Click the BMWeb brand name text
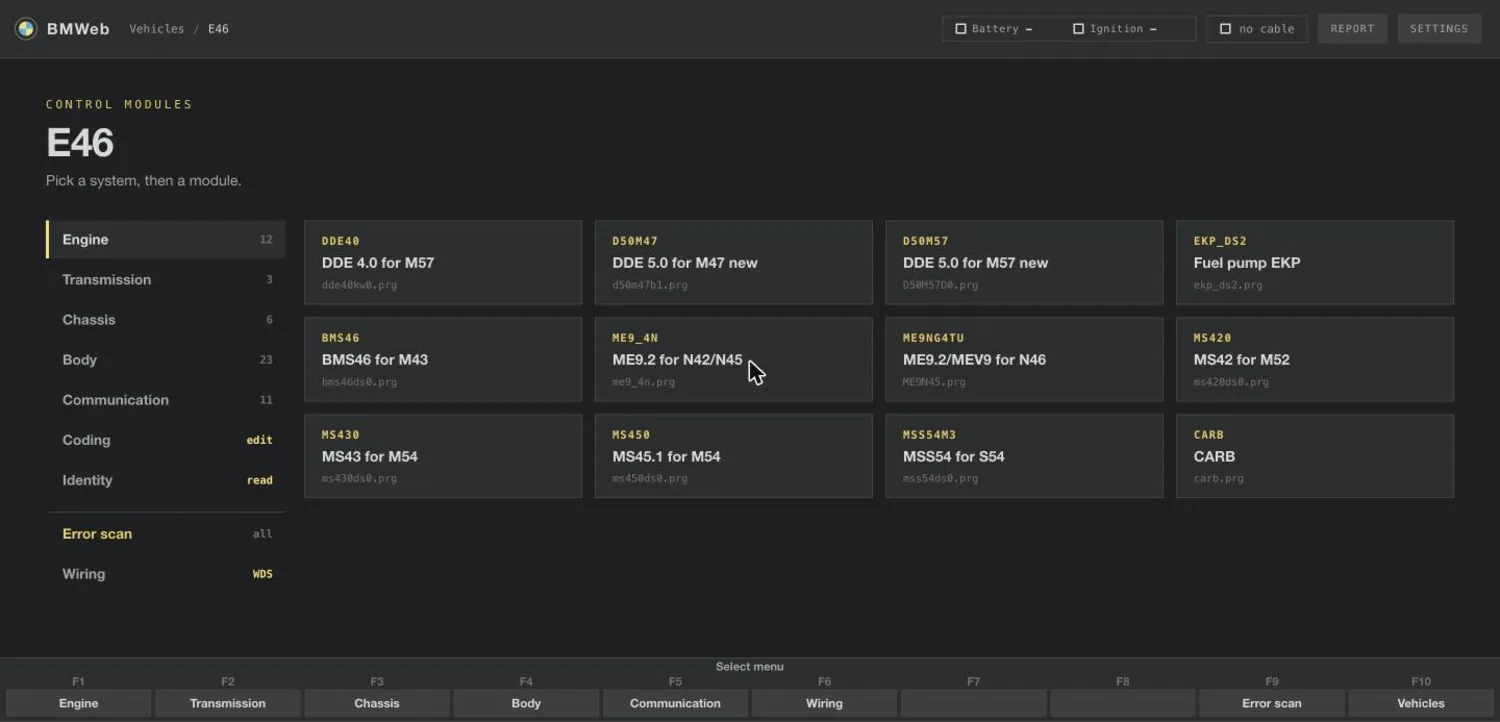 78,29
